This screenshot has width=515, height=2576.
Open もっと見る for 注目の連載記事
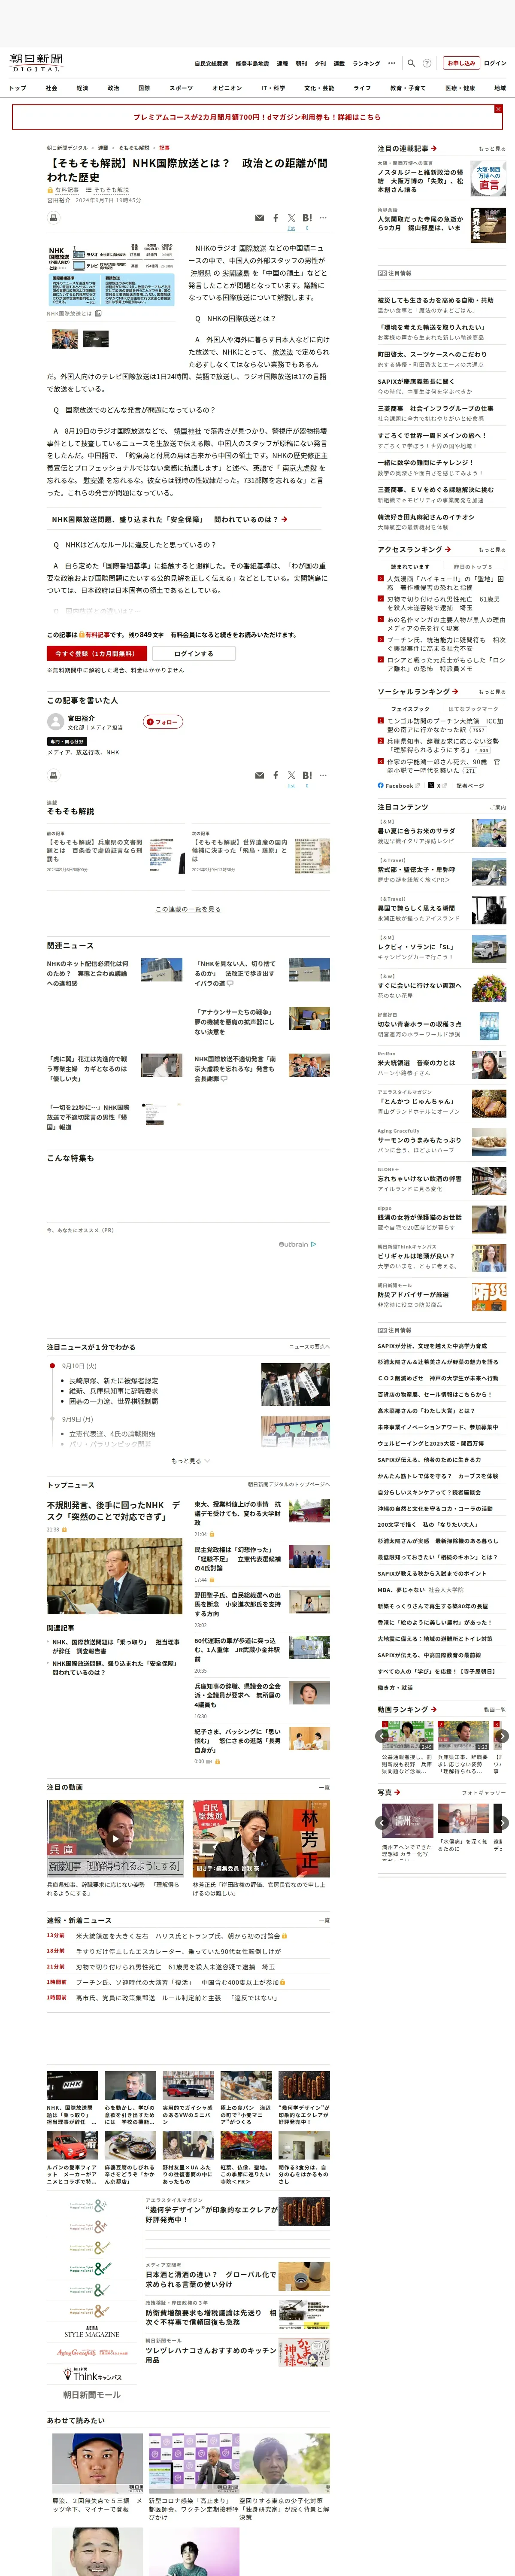491,149
